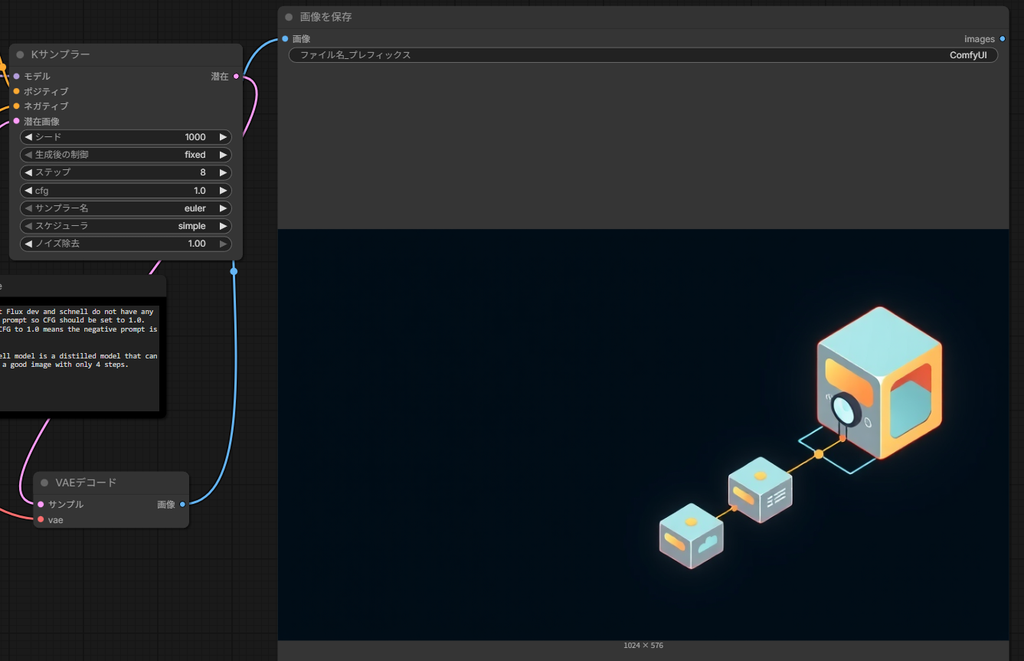
Task: Click the モデル input socket on Kサンプラー
Action: click(16, 76)
